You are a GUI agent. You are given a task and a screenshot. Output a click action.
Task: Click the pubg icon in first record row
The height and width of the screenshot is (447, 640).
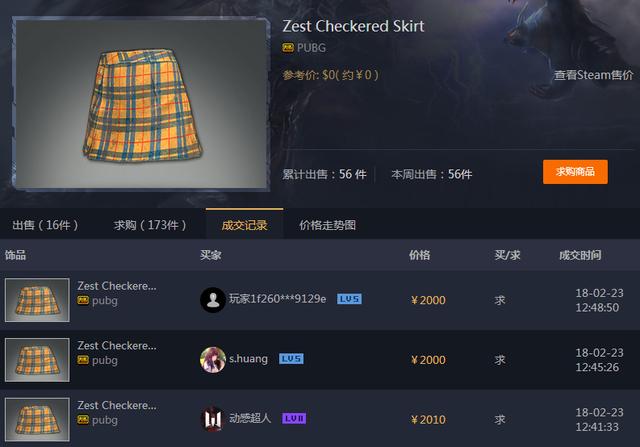click(x=83, y=301)
